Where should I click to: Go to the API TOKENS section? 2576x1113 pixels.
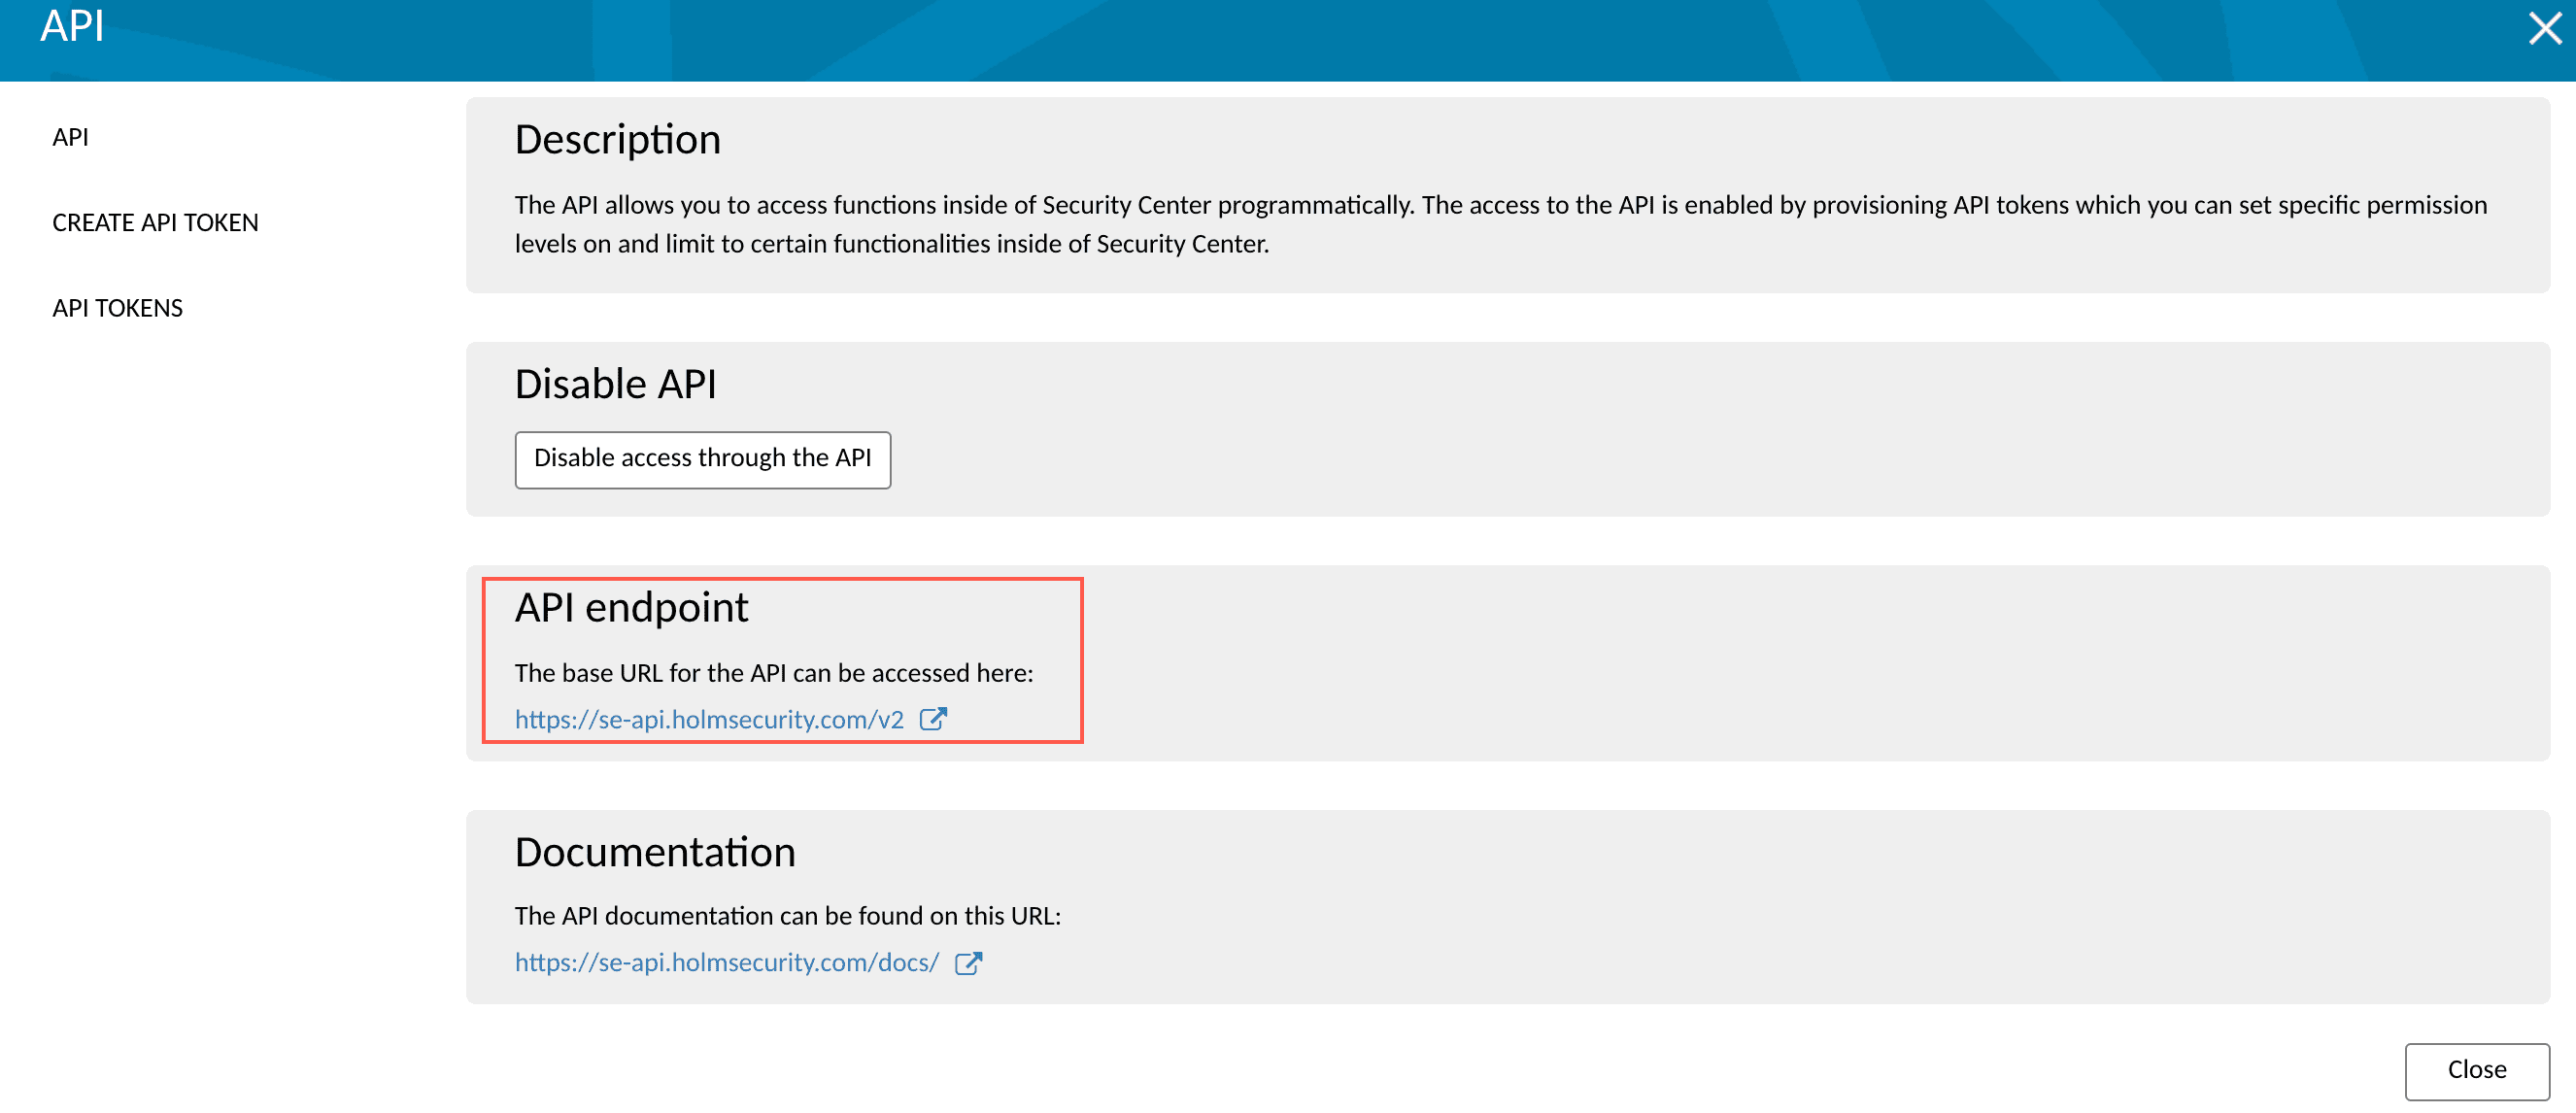117,308
